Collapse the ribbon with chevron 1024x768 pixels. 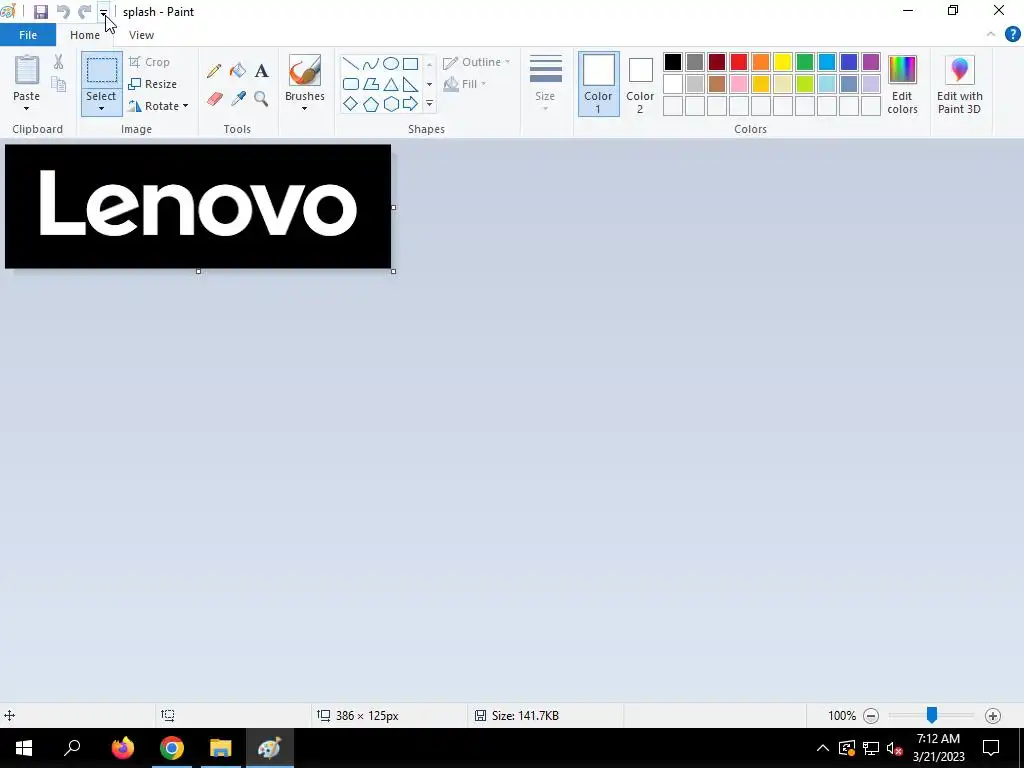click(991, 35)
